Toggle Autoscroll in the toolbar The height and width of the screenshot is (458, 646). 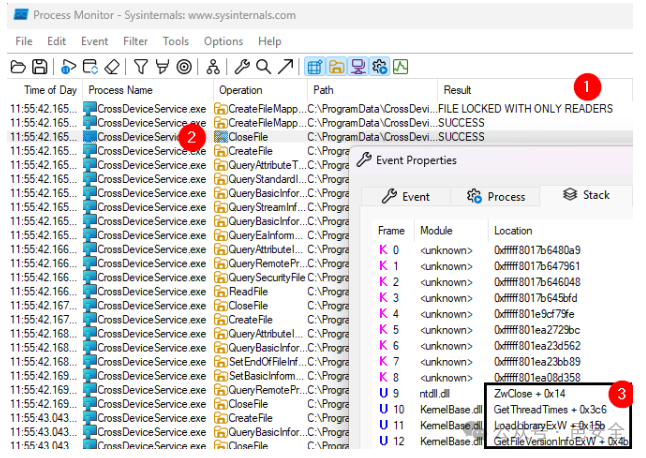click(90, 67)
